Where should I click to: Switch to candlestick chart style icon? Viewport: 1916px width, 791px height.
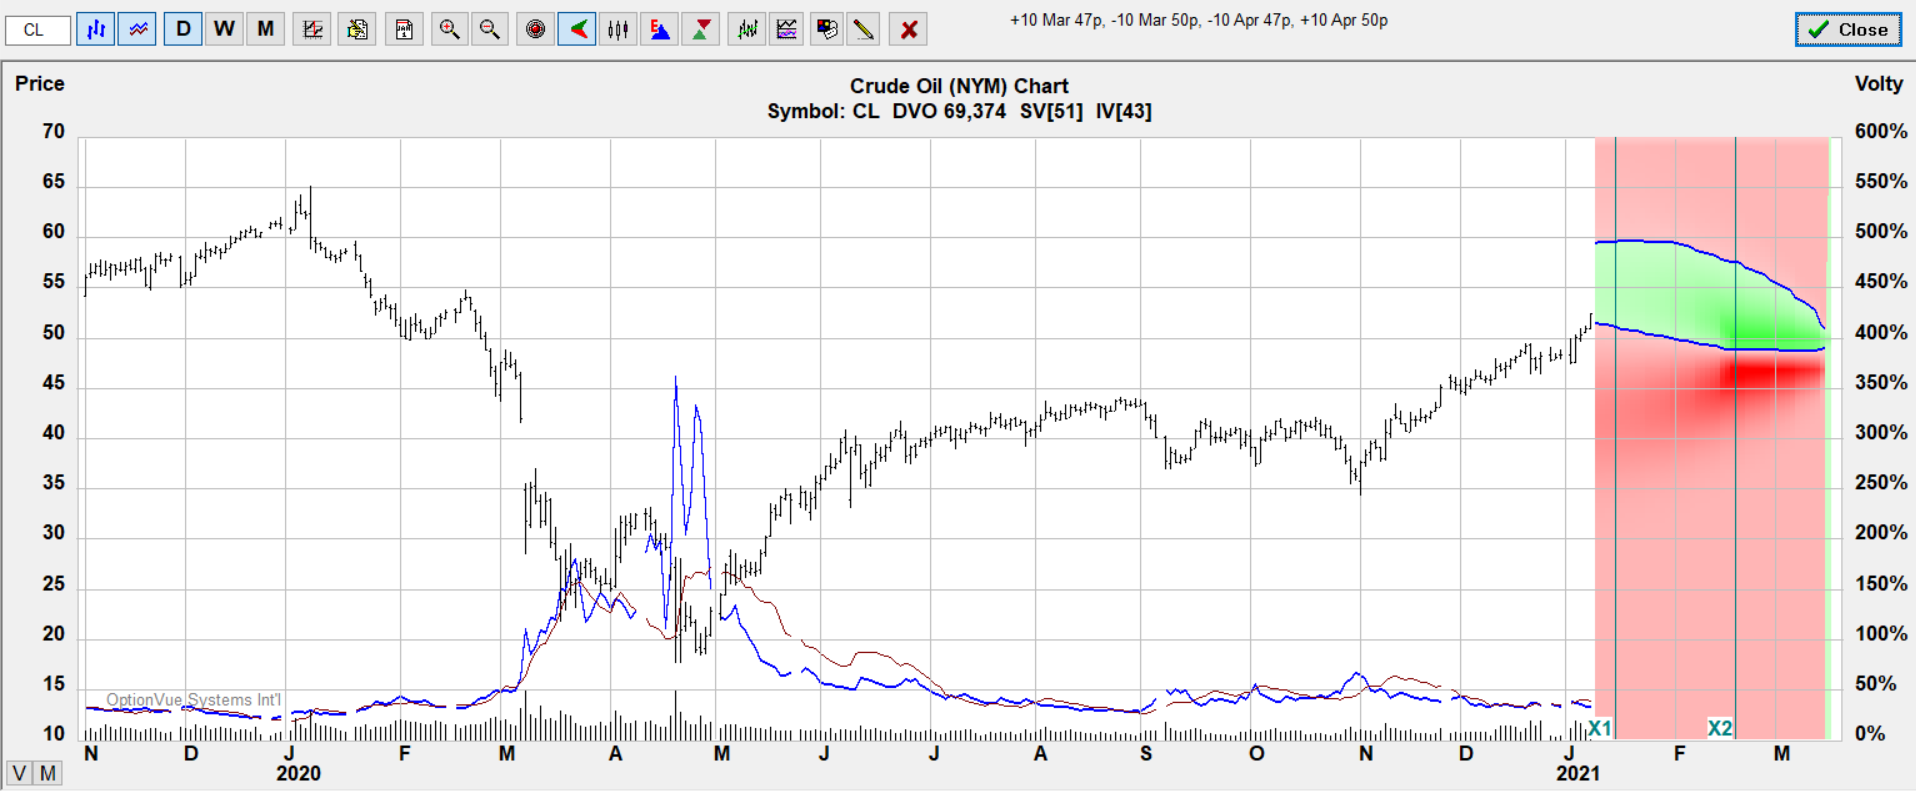pos(618,29)
